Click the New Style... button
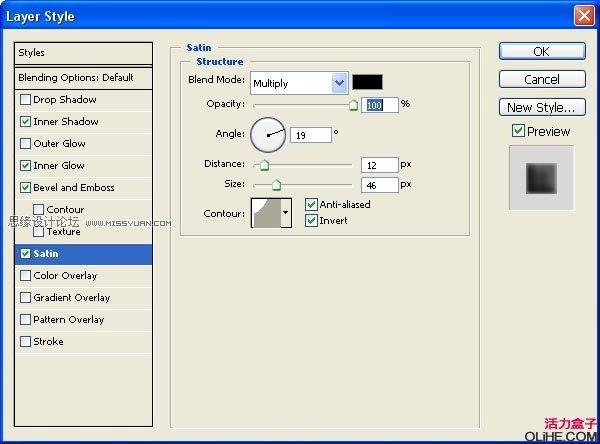The height and width of the screenshot is (444, 600). point(542,107)
